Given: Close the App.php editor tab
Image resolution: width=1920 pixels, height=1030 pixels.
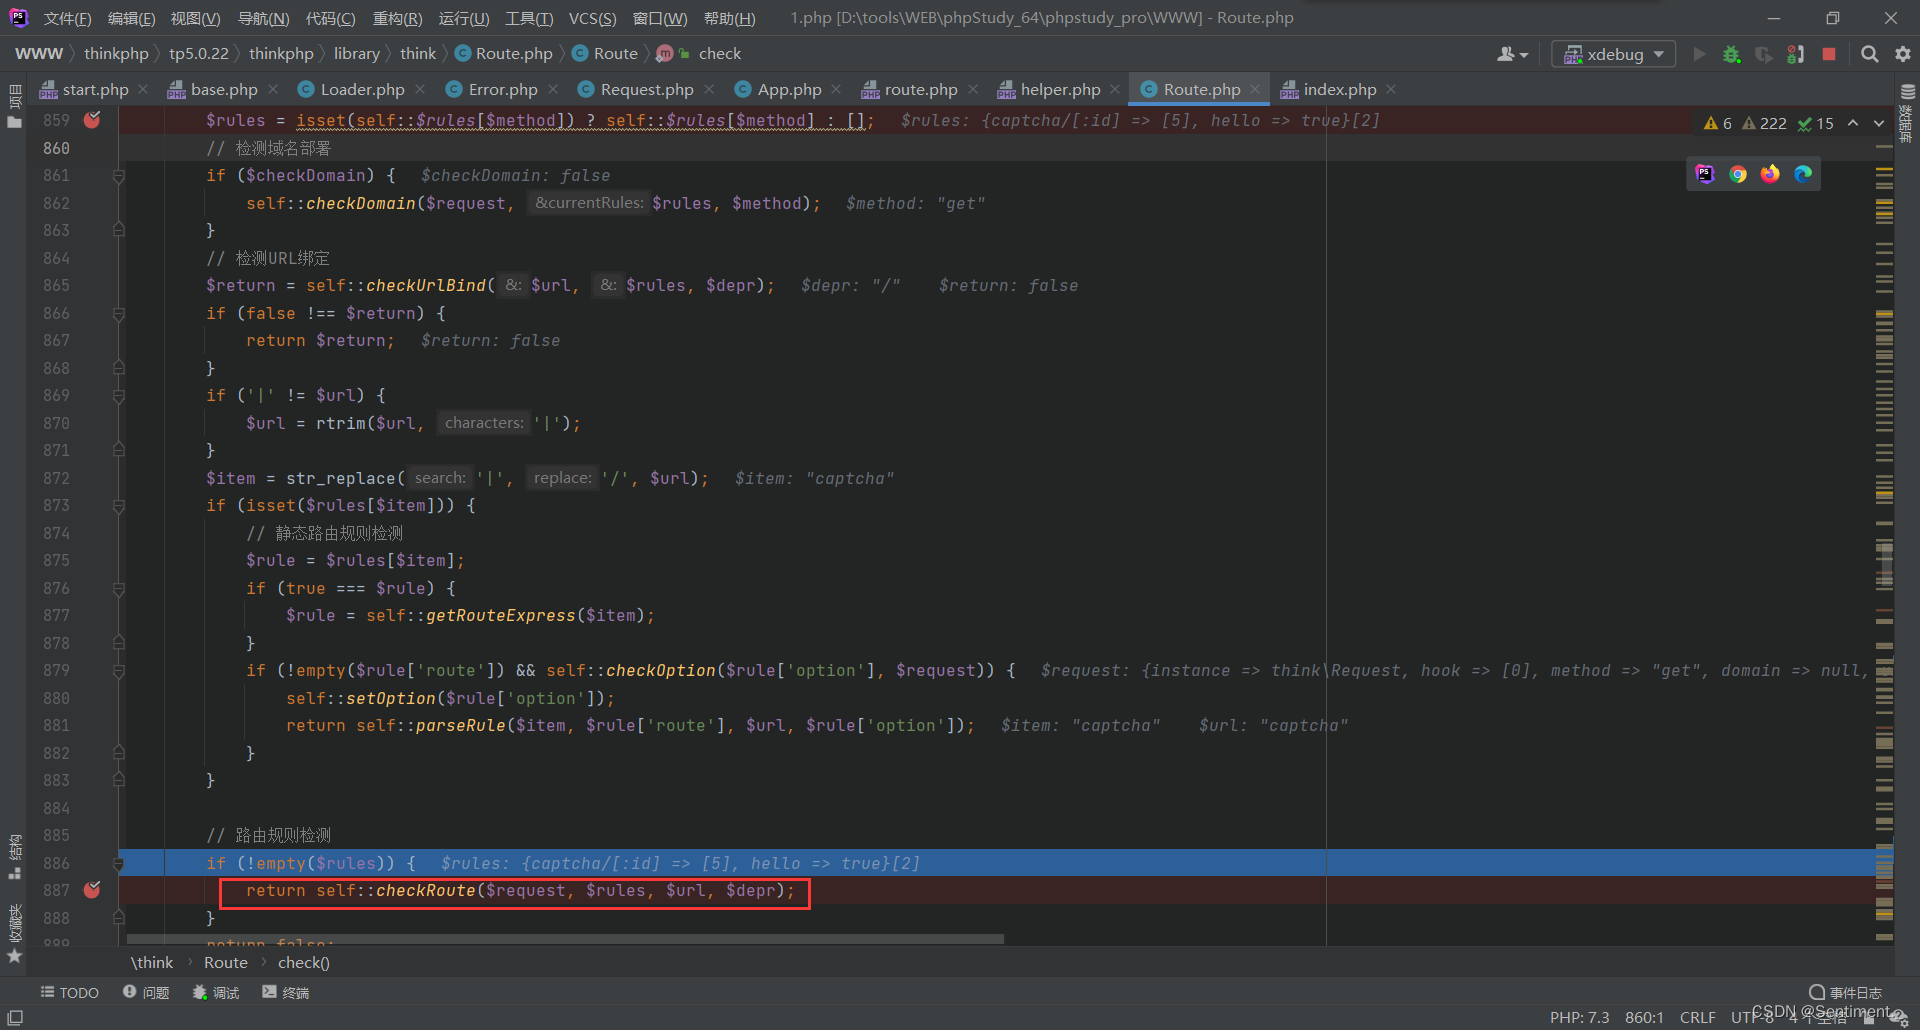Looking at the screenshot, I should (836, 90).
